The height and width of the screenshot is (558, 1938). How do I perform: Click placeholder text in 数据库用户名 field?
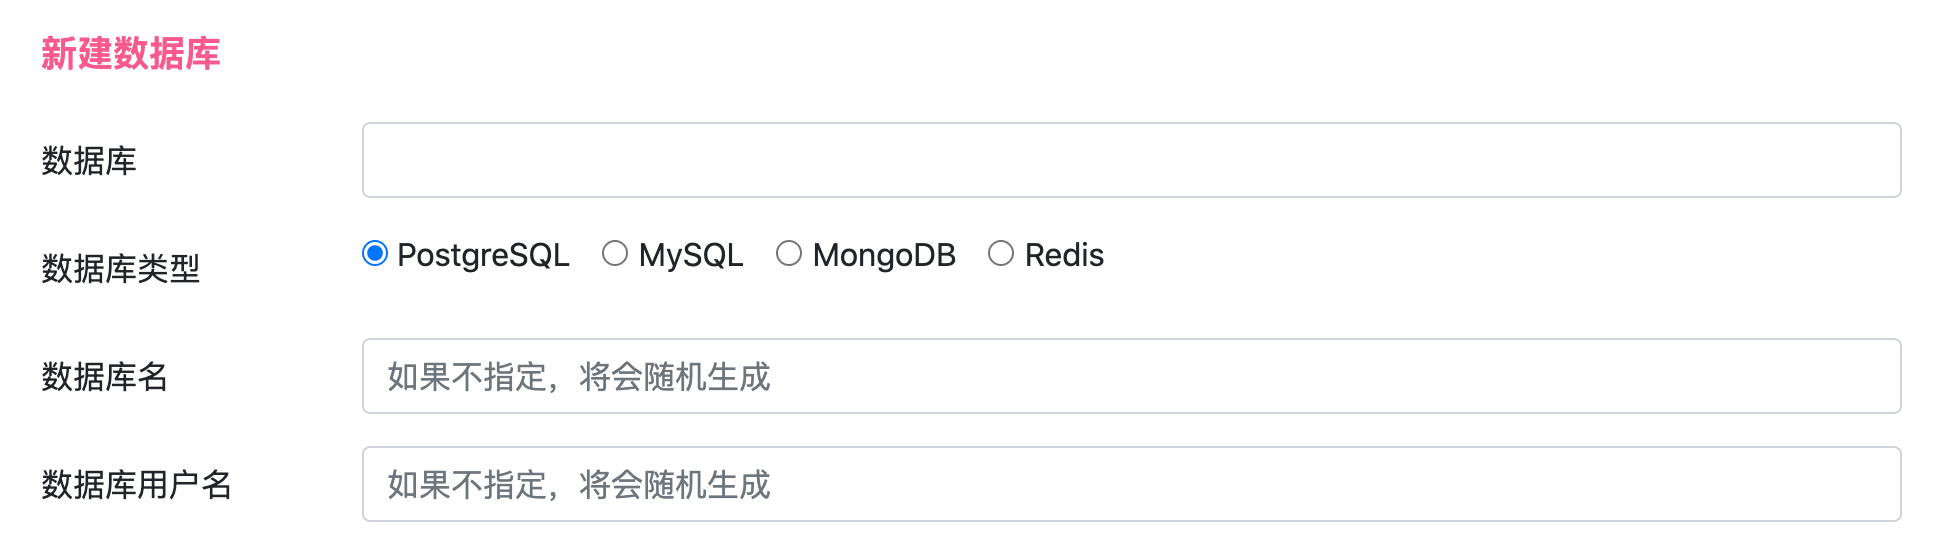(x=579, y=485)
